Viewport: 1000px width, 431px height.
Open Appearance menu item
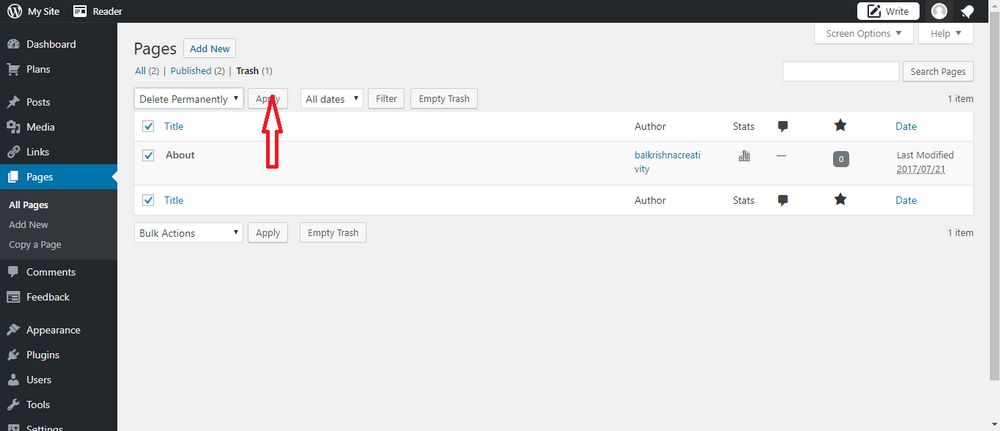click(x=53, y=330)
